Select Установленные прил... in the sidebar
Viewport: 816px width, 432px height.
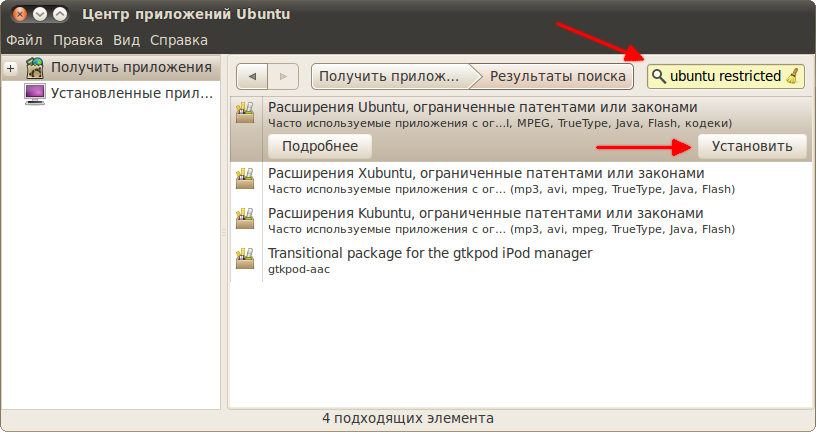pyautogui.click(x=132, y=94)
